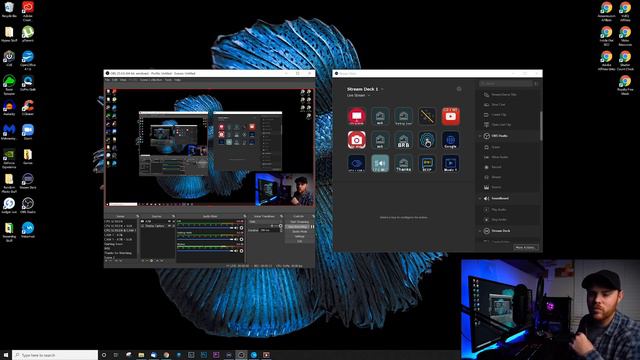Open Settings from OBS Controls
640x360 pixels.
(x=299, y=236)
